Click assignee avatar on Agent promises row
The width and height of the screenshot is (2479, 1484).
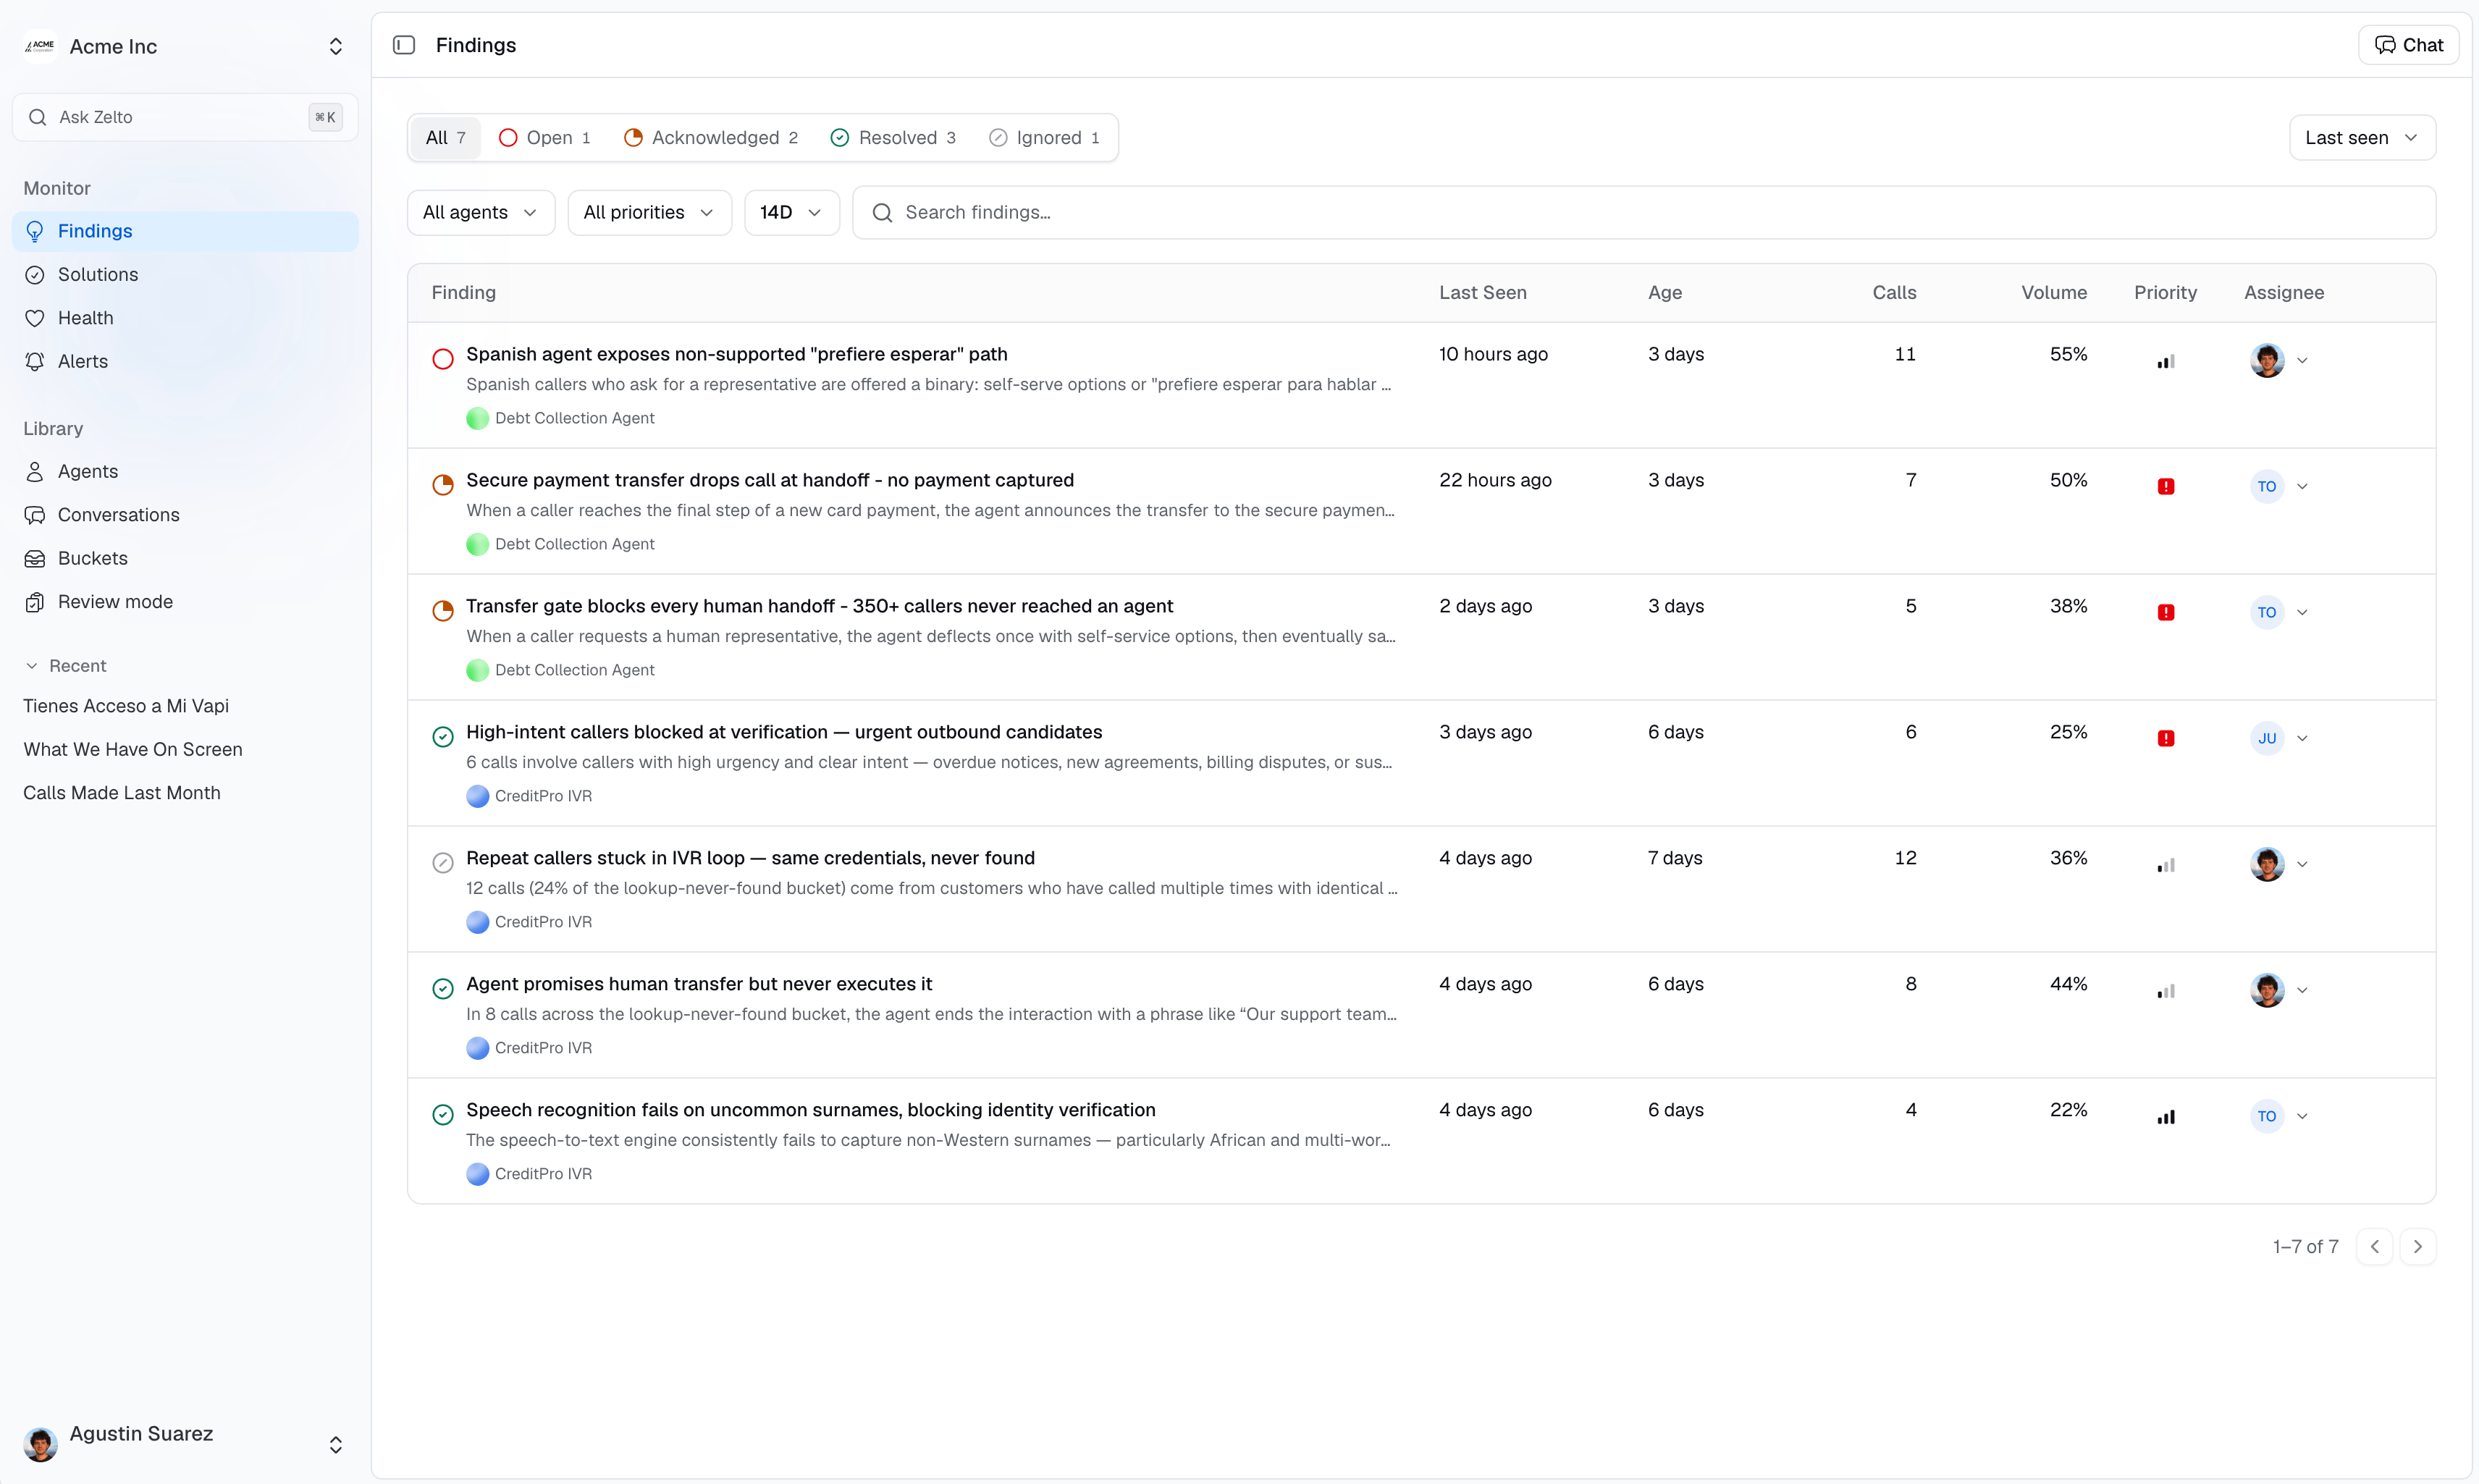(x=2267, y=990)
